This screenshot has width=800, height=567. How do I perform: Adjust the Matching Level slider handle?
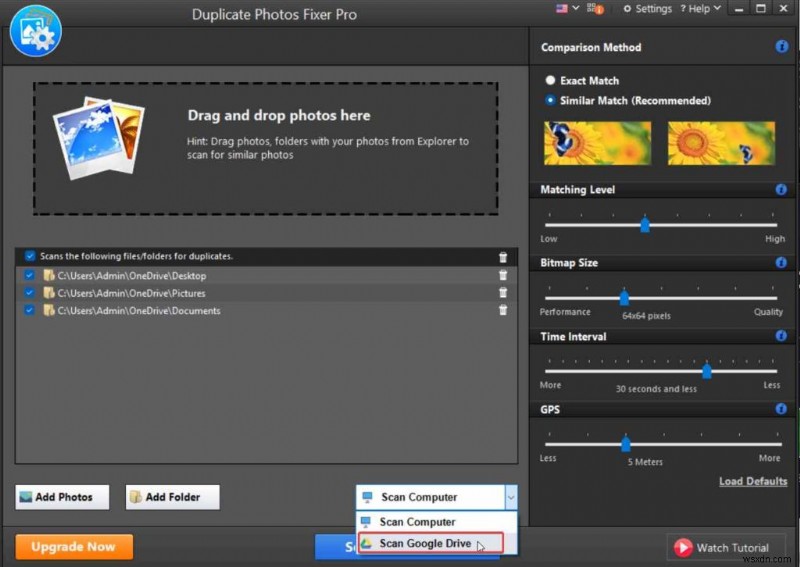point(645,225)
